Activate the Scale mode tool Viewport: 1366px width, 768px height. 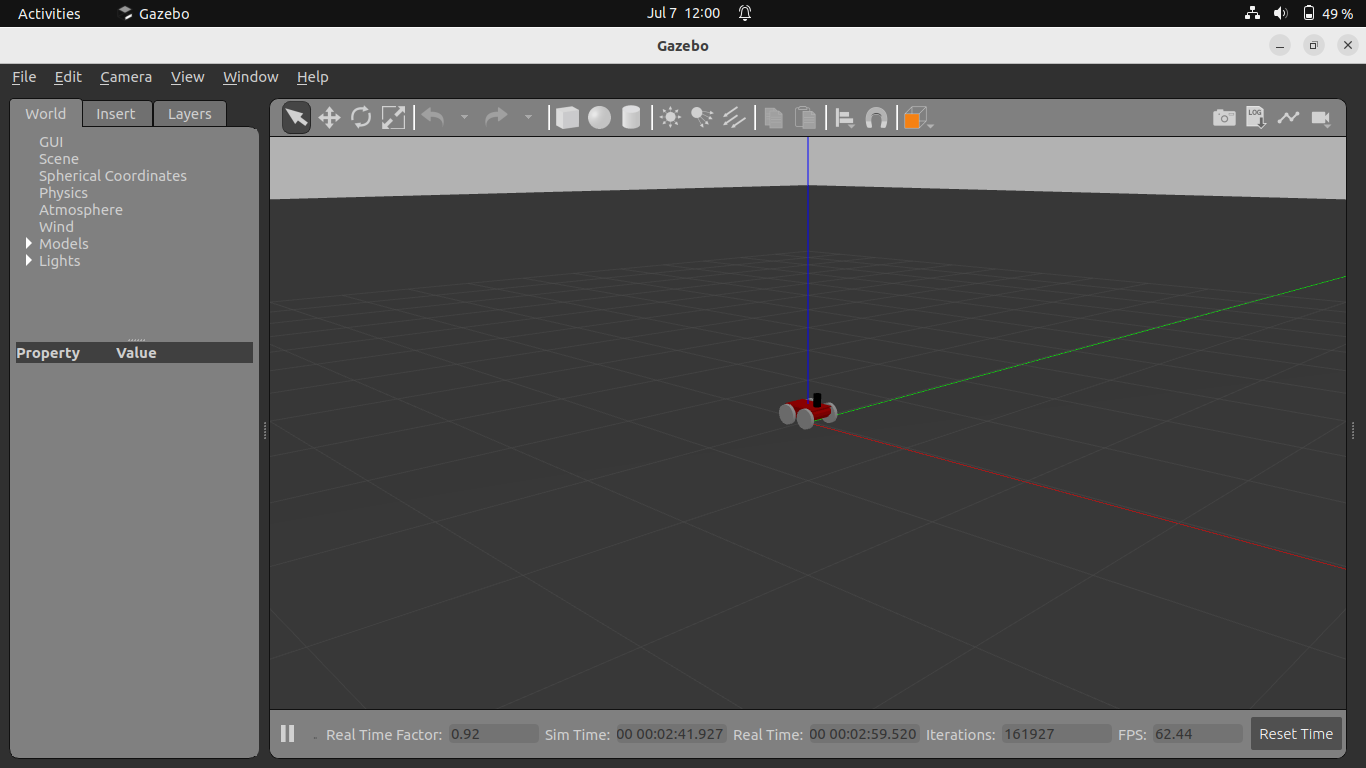pos(394,118)
